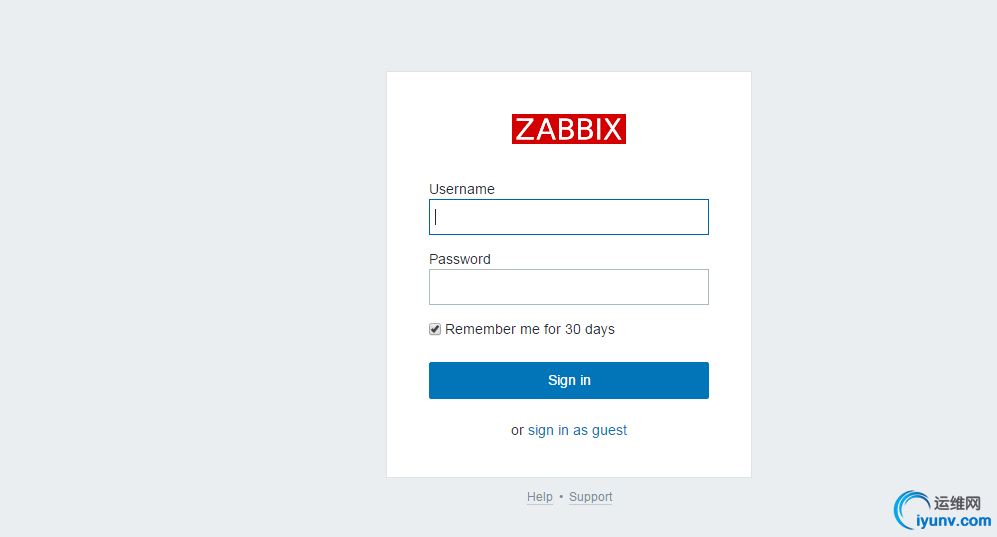Uncheck the Remember me checkbox
Viewport: 997px width, 537px height.
[x=435, y=329]
